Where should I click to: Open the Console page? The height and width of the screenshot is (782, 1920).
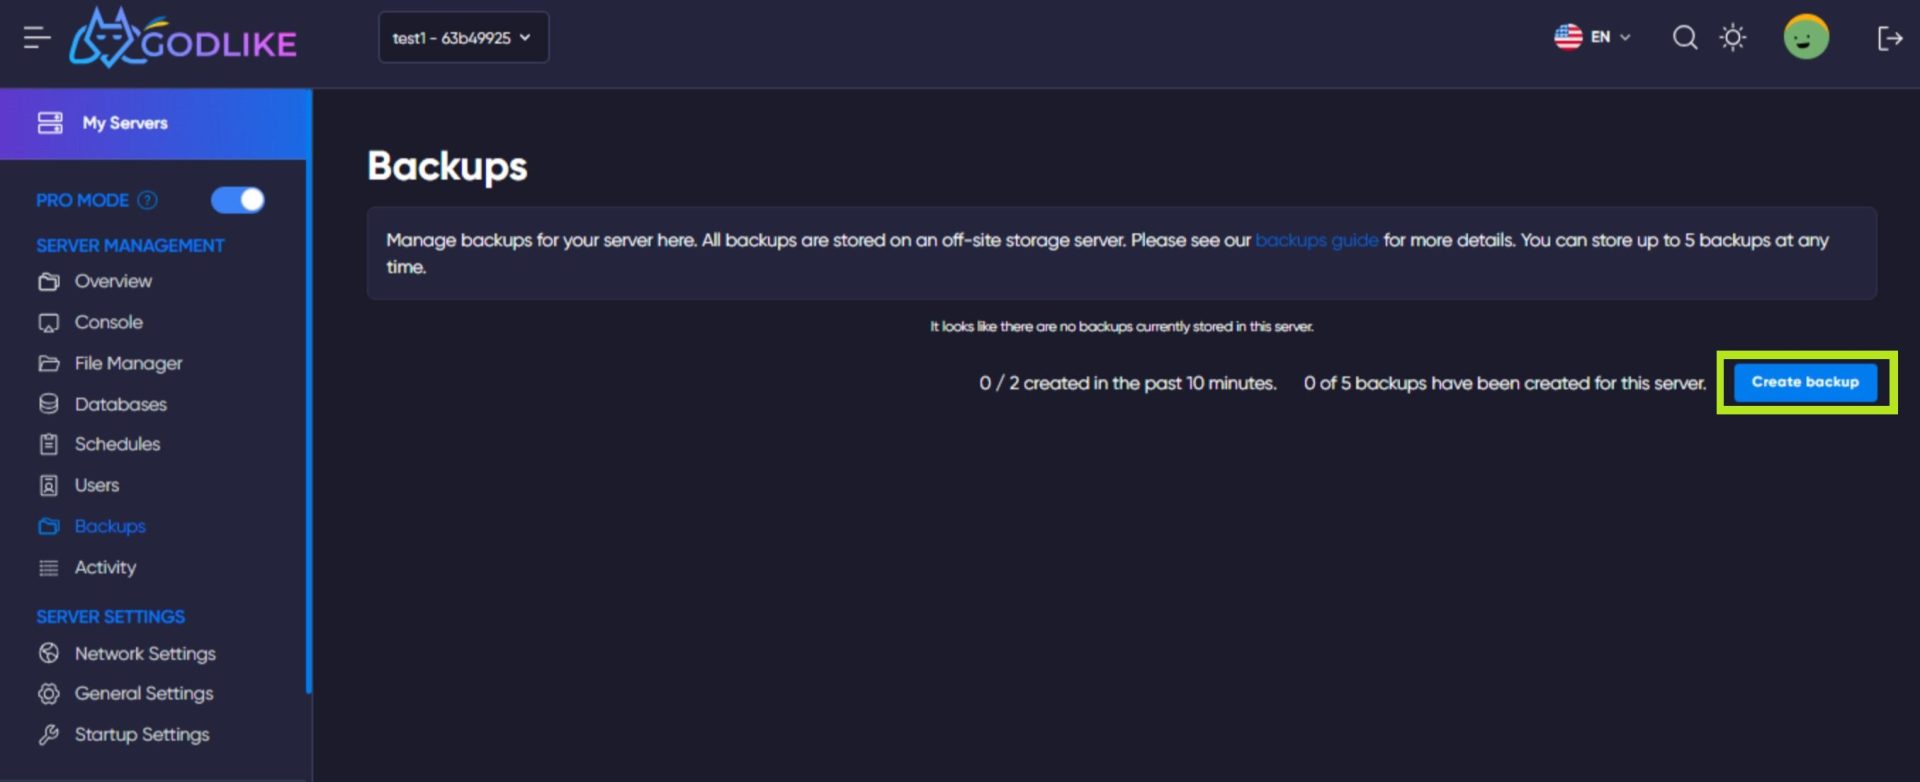pyautogui.click(x=108, y=322)
